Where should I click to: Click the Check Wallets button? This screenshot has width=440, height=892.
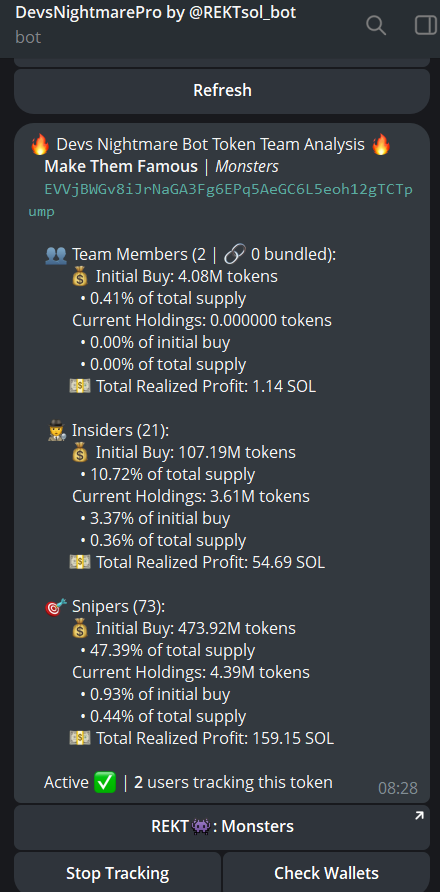point(326,873)
